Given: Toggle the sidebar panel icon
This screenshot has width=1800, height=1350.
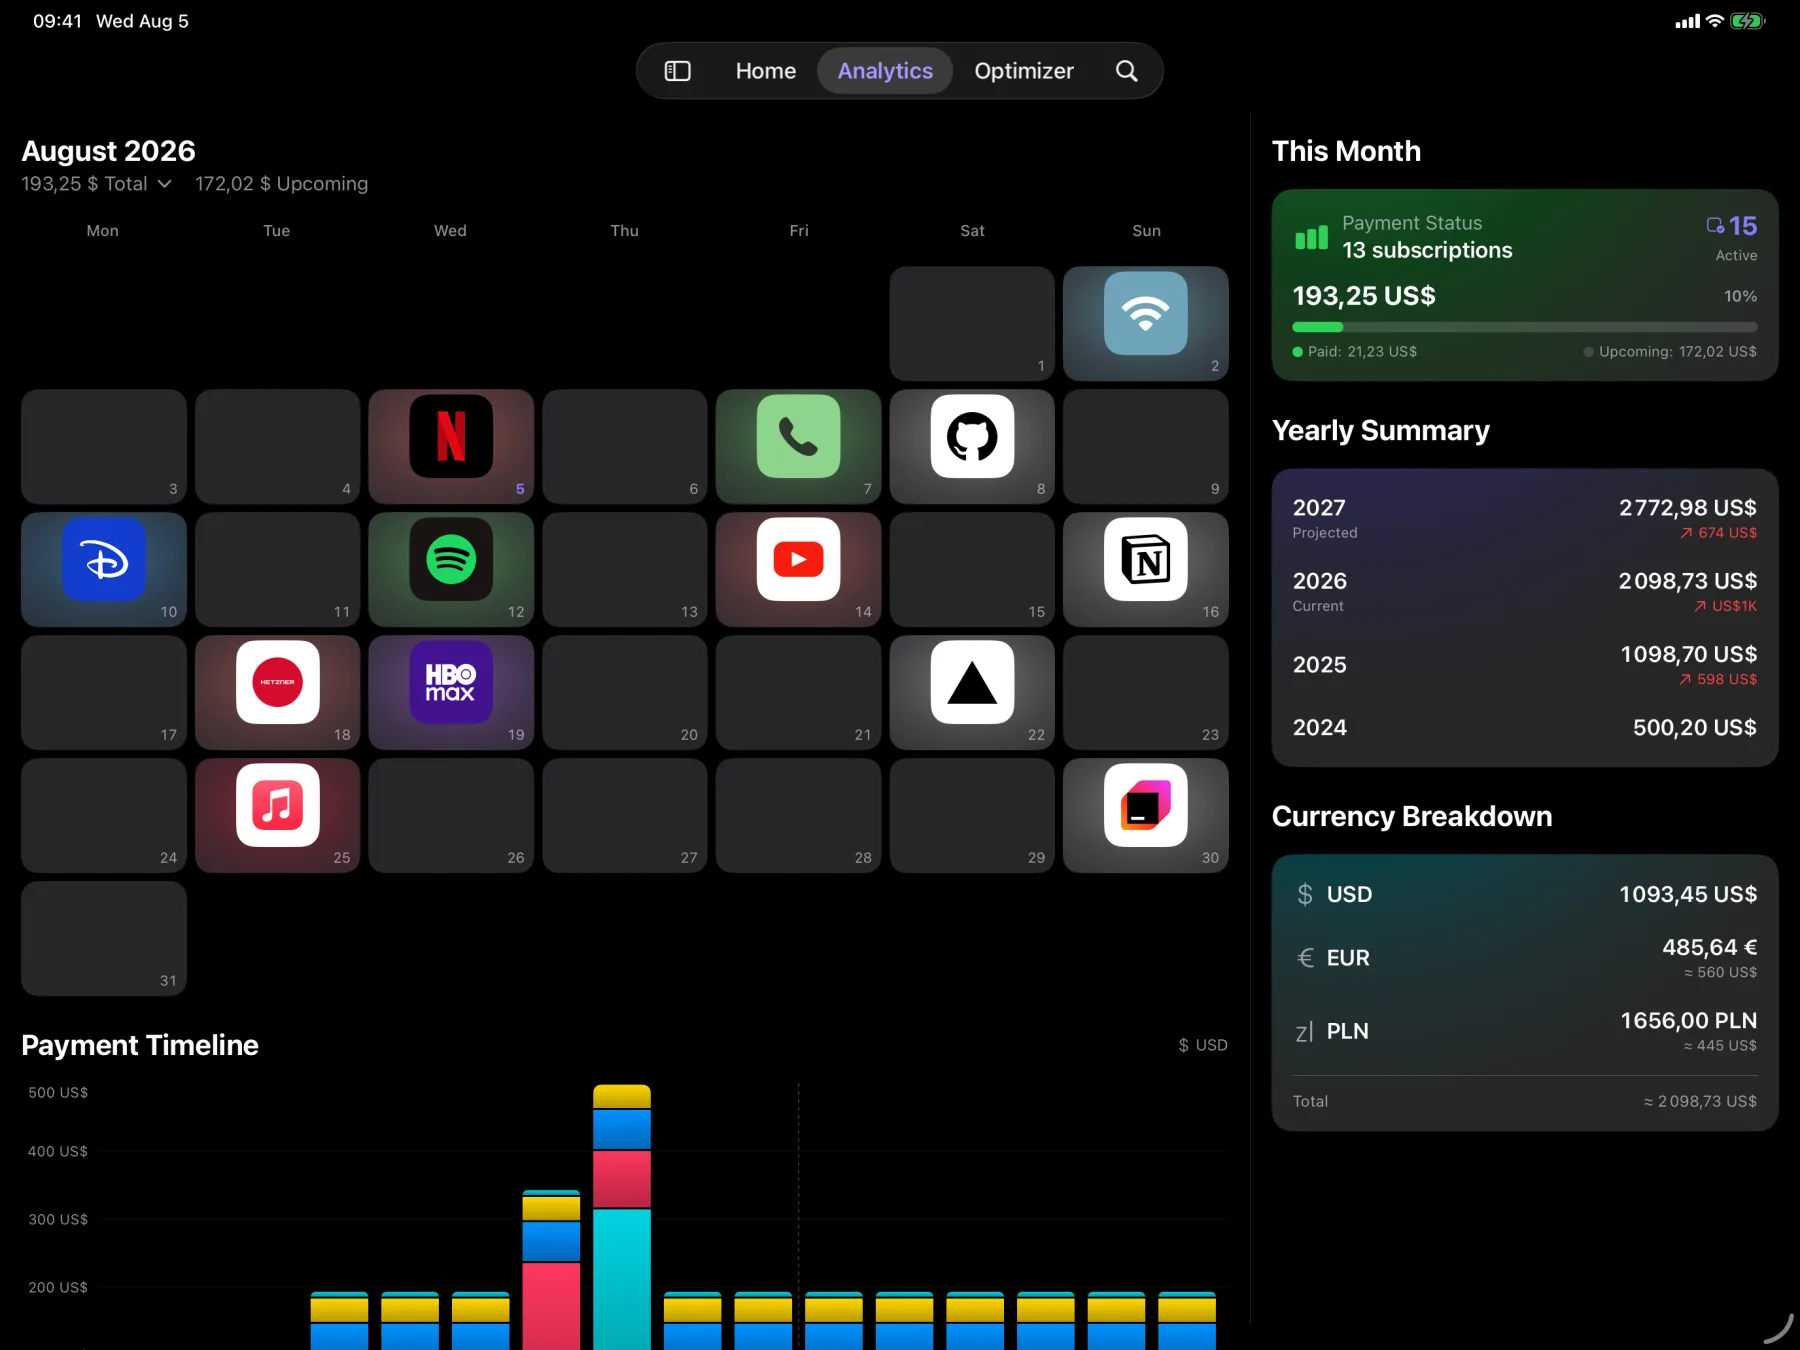Looking at the screenshot, I should (678, 71).
